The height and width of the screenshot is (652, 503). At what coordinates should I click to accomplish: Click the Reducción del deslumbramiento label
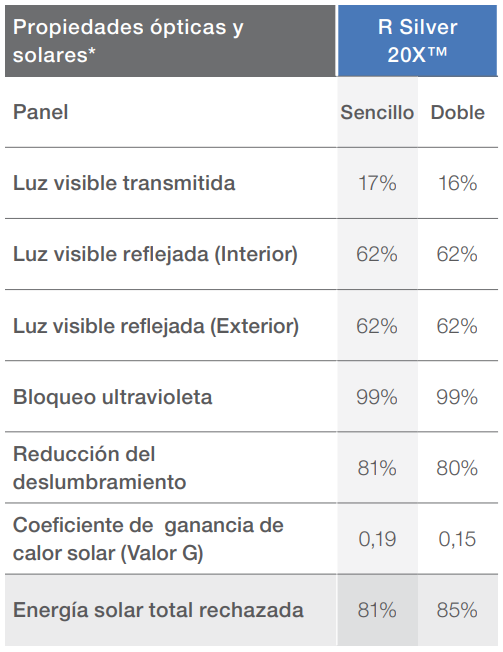99,468
